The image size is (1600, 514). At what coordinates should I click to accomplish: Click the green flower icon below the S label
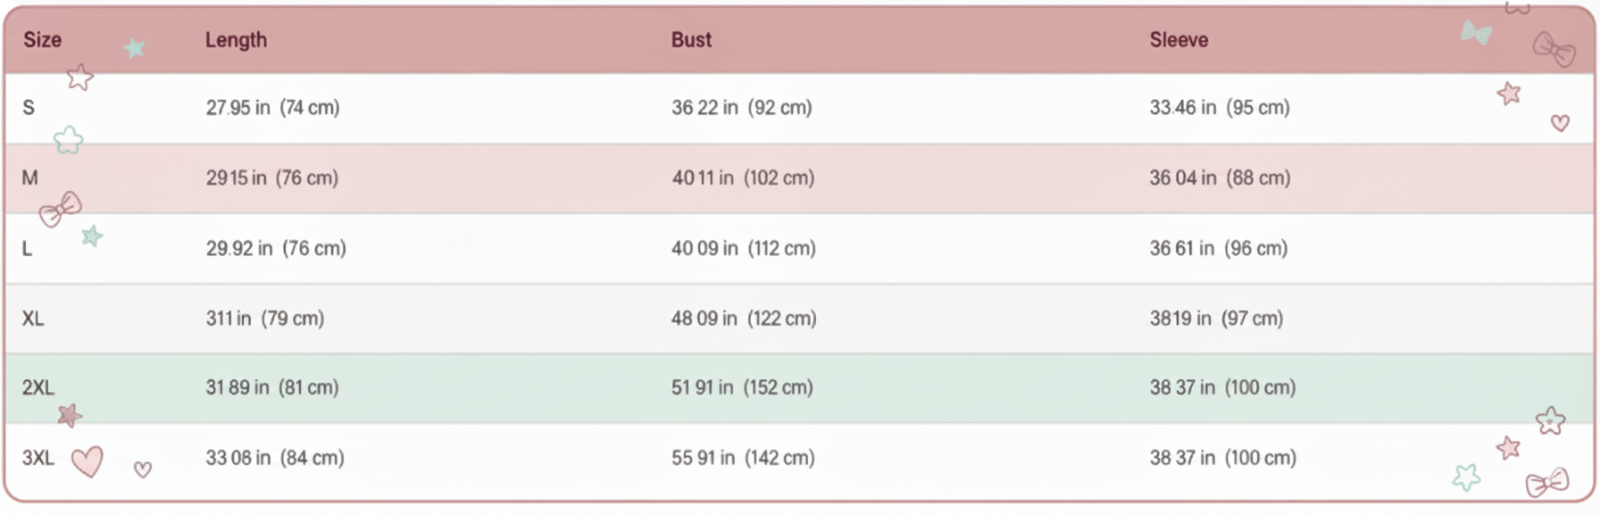pyautogui.click(x=68, y=140)
